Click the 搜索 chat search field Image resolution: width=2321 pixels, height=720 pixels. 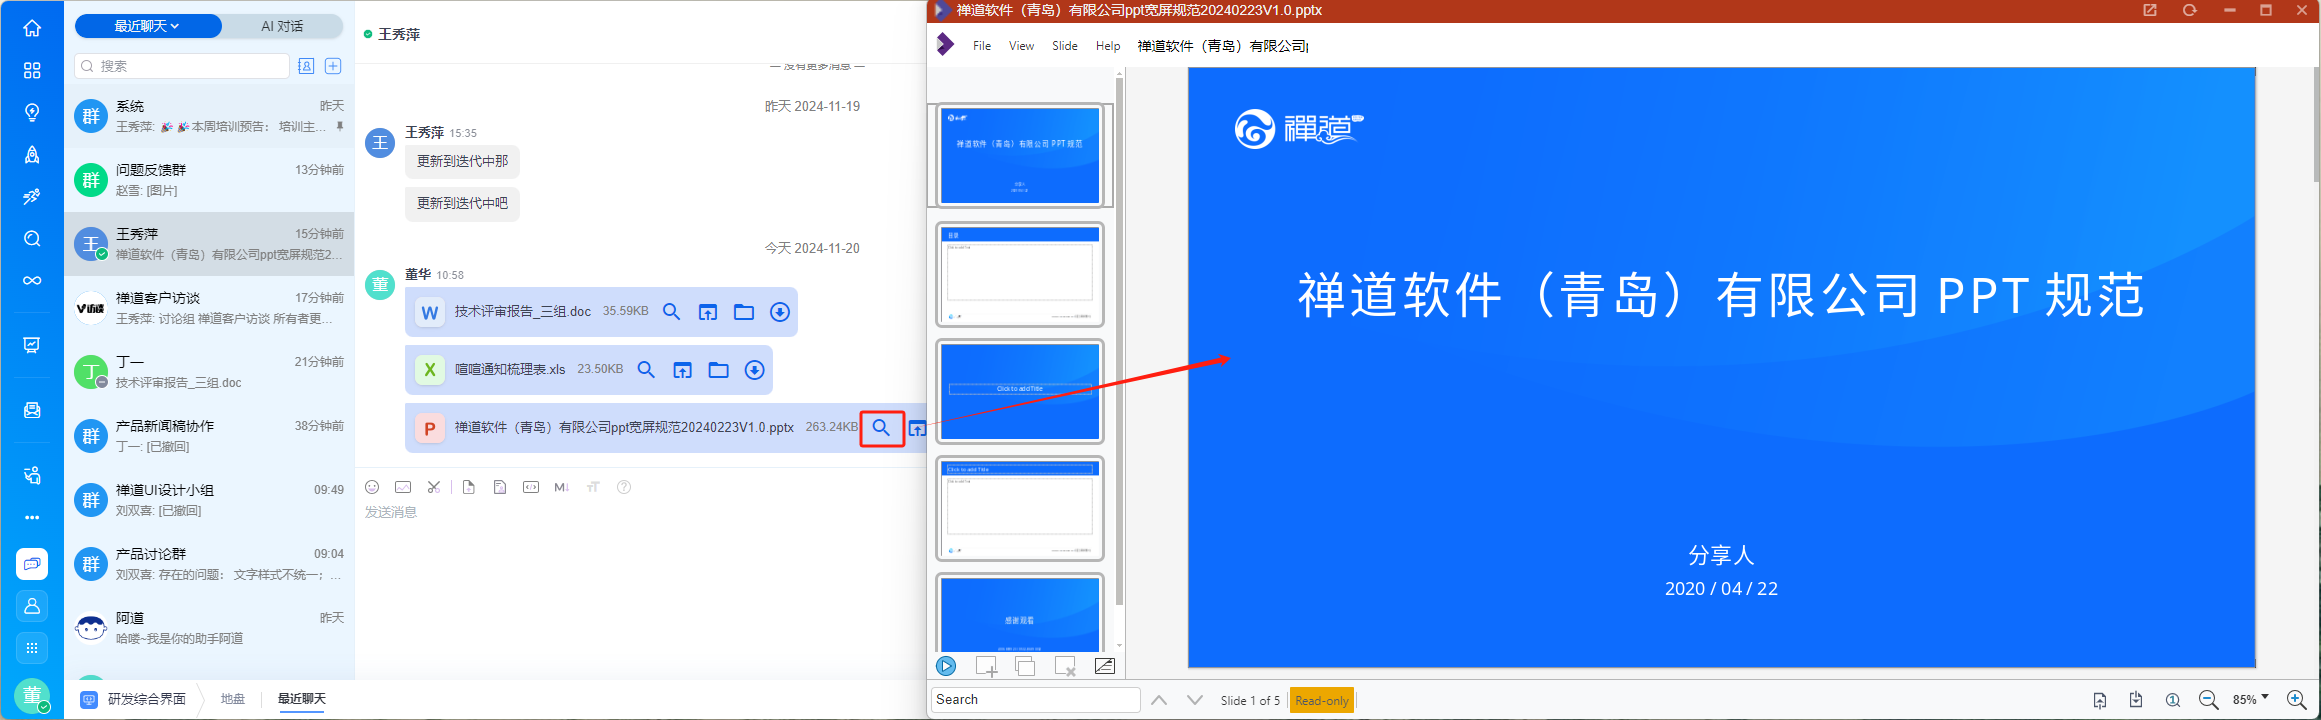point(182,66)
